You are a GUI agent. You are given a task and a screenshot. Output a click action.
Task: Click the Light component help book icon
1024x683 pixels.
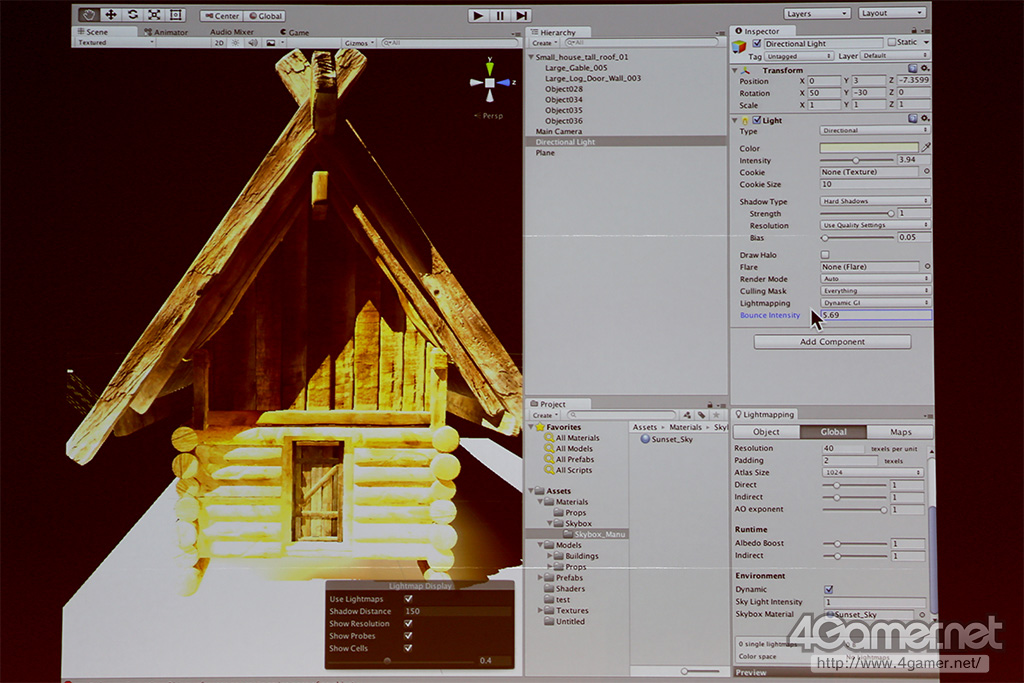[912, 119]
